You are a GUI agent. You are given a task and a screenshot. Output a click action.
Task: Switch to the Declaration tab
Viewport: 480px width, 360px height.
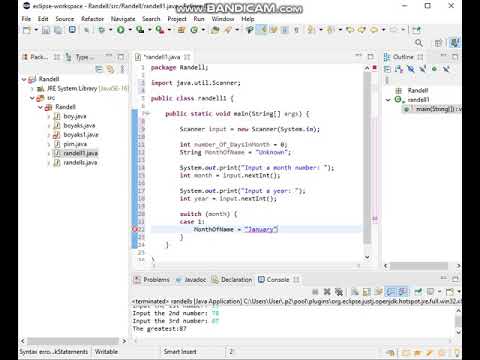coord(232,280)
